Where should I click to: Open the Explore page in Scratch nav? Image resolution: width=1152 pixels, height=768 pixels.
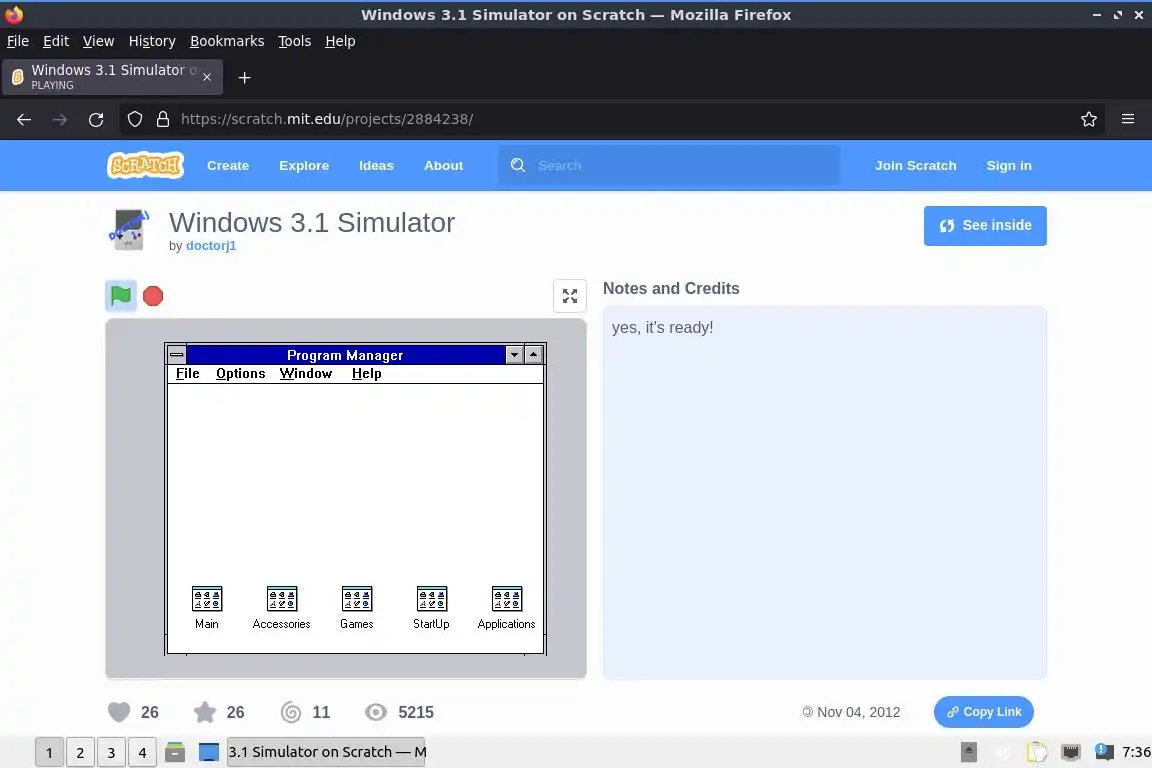[x=303, y=165]
